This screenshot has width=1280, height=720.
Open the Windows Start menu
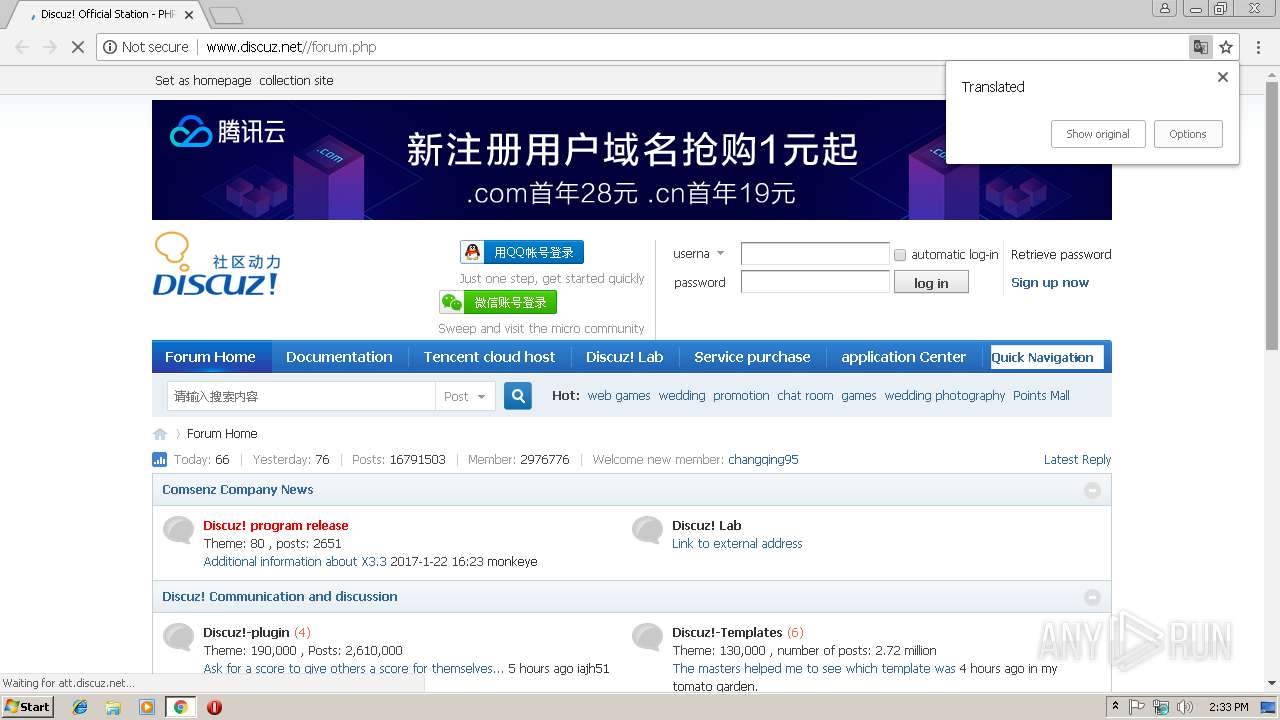pos(28,707)
